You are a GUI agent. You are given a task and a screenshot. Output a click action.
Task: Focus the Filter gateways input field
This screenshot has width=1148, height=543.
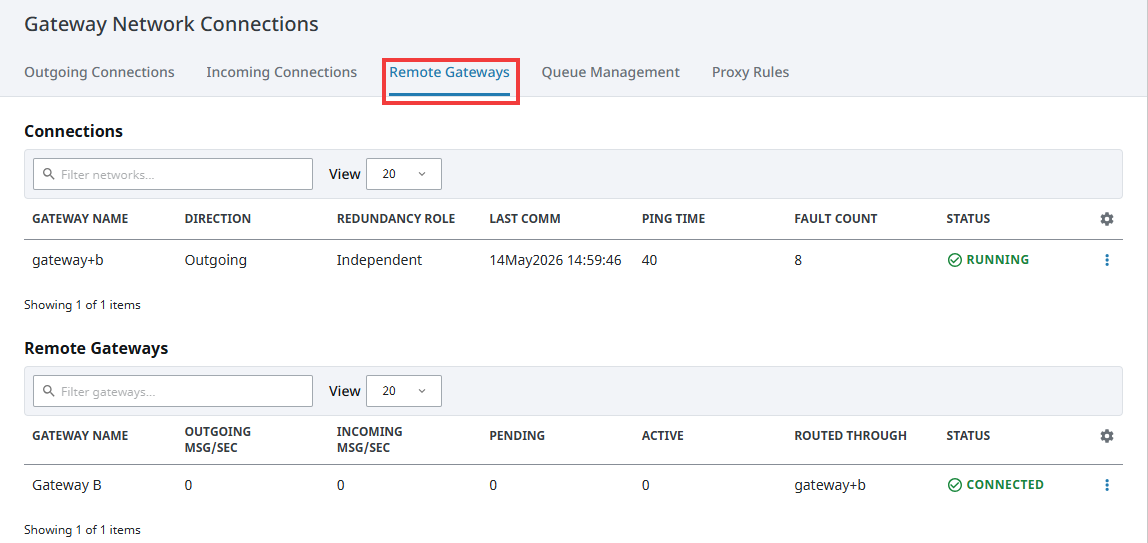click(173, 392)
